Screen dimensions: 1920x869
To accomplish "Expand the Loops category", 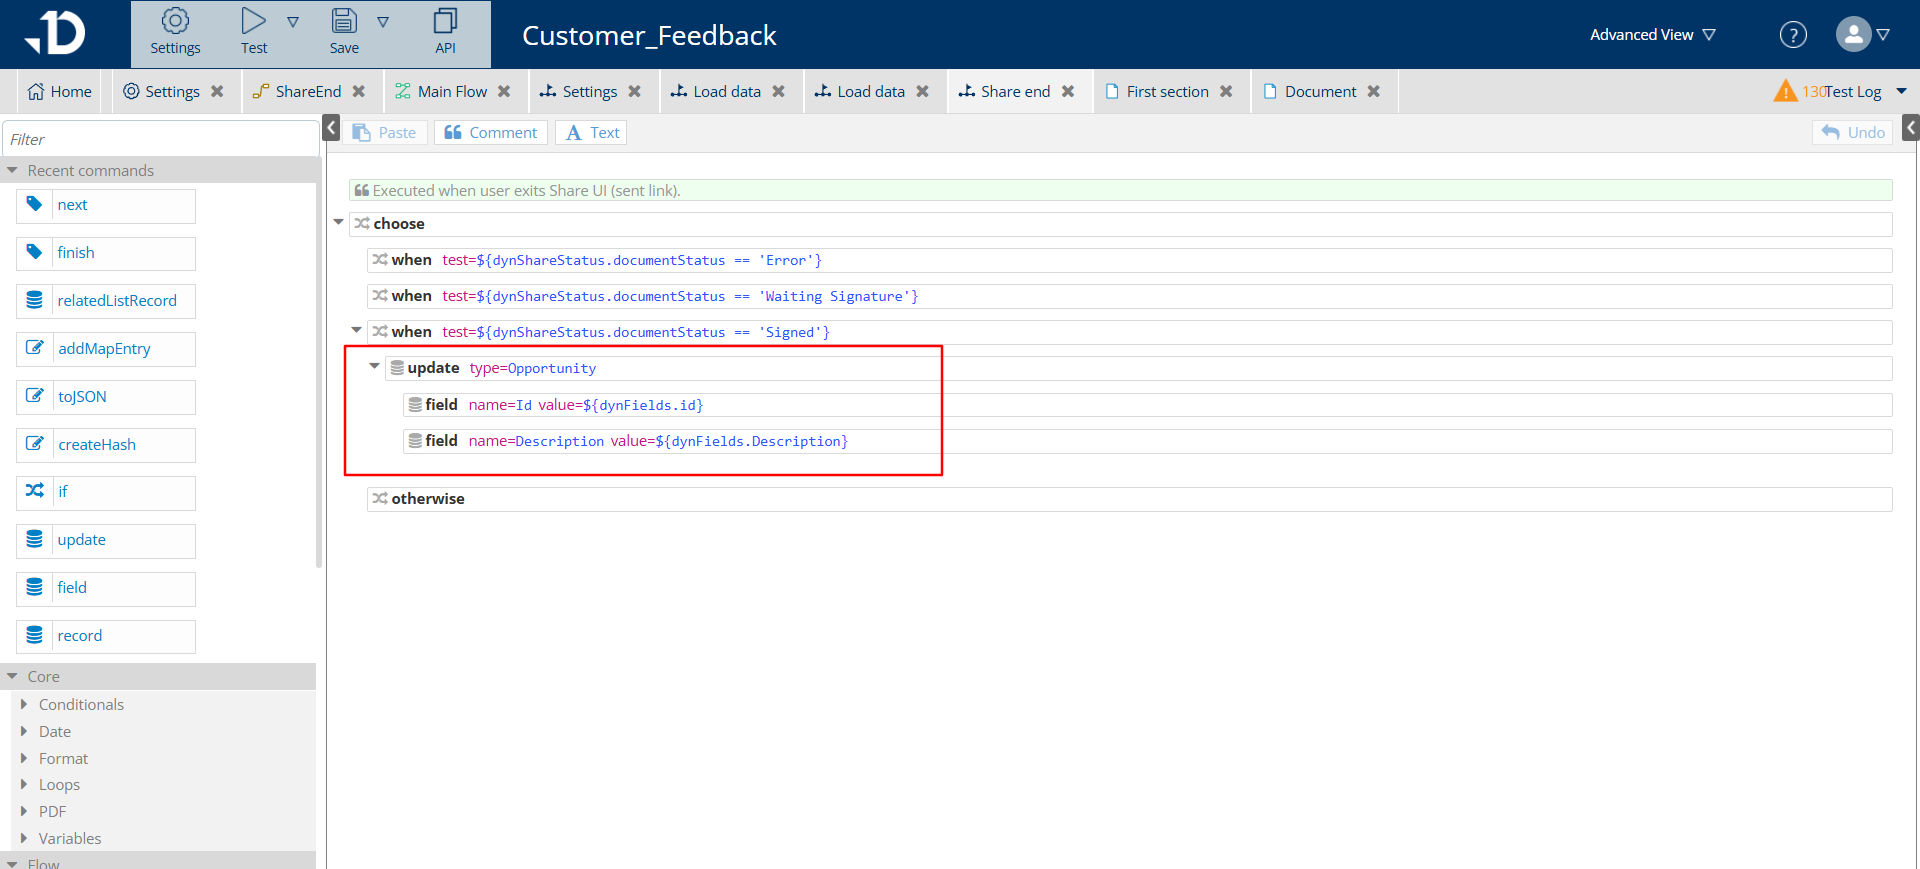I will click(24, 784).
